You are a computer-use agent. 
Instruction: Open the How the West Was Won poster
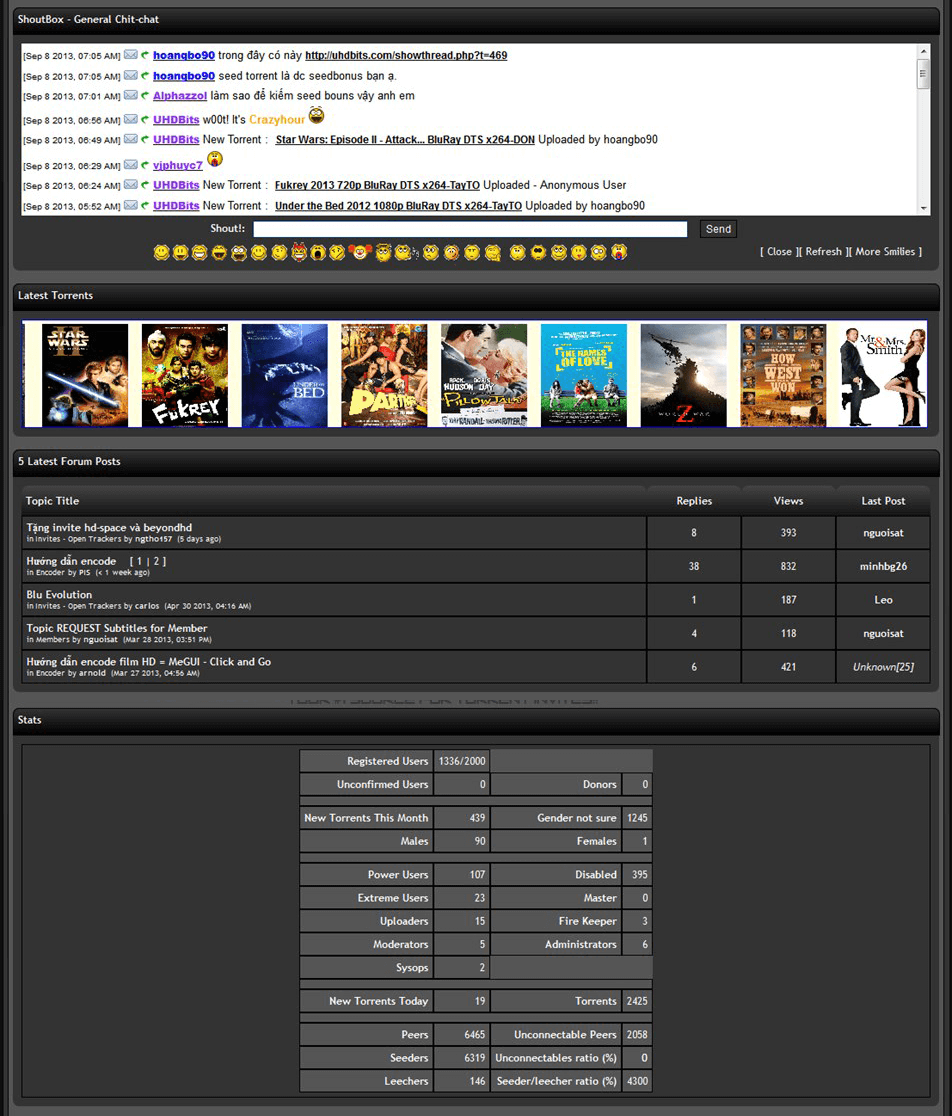point(783,375)
